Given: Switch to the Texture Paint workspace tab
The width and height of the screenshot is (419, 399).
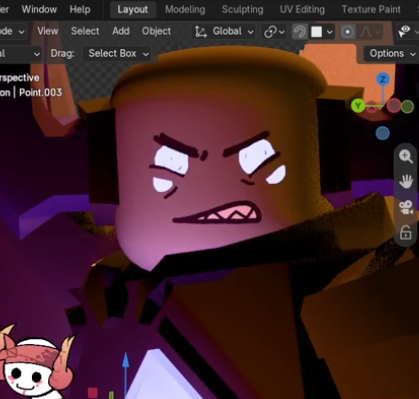Looking at the screenshot, I should point(371,10).
